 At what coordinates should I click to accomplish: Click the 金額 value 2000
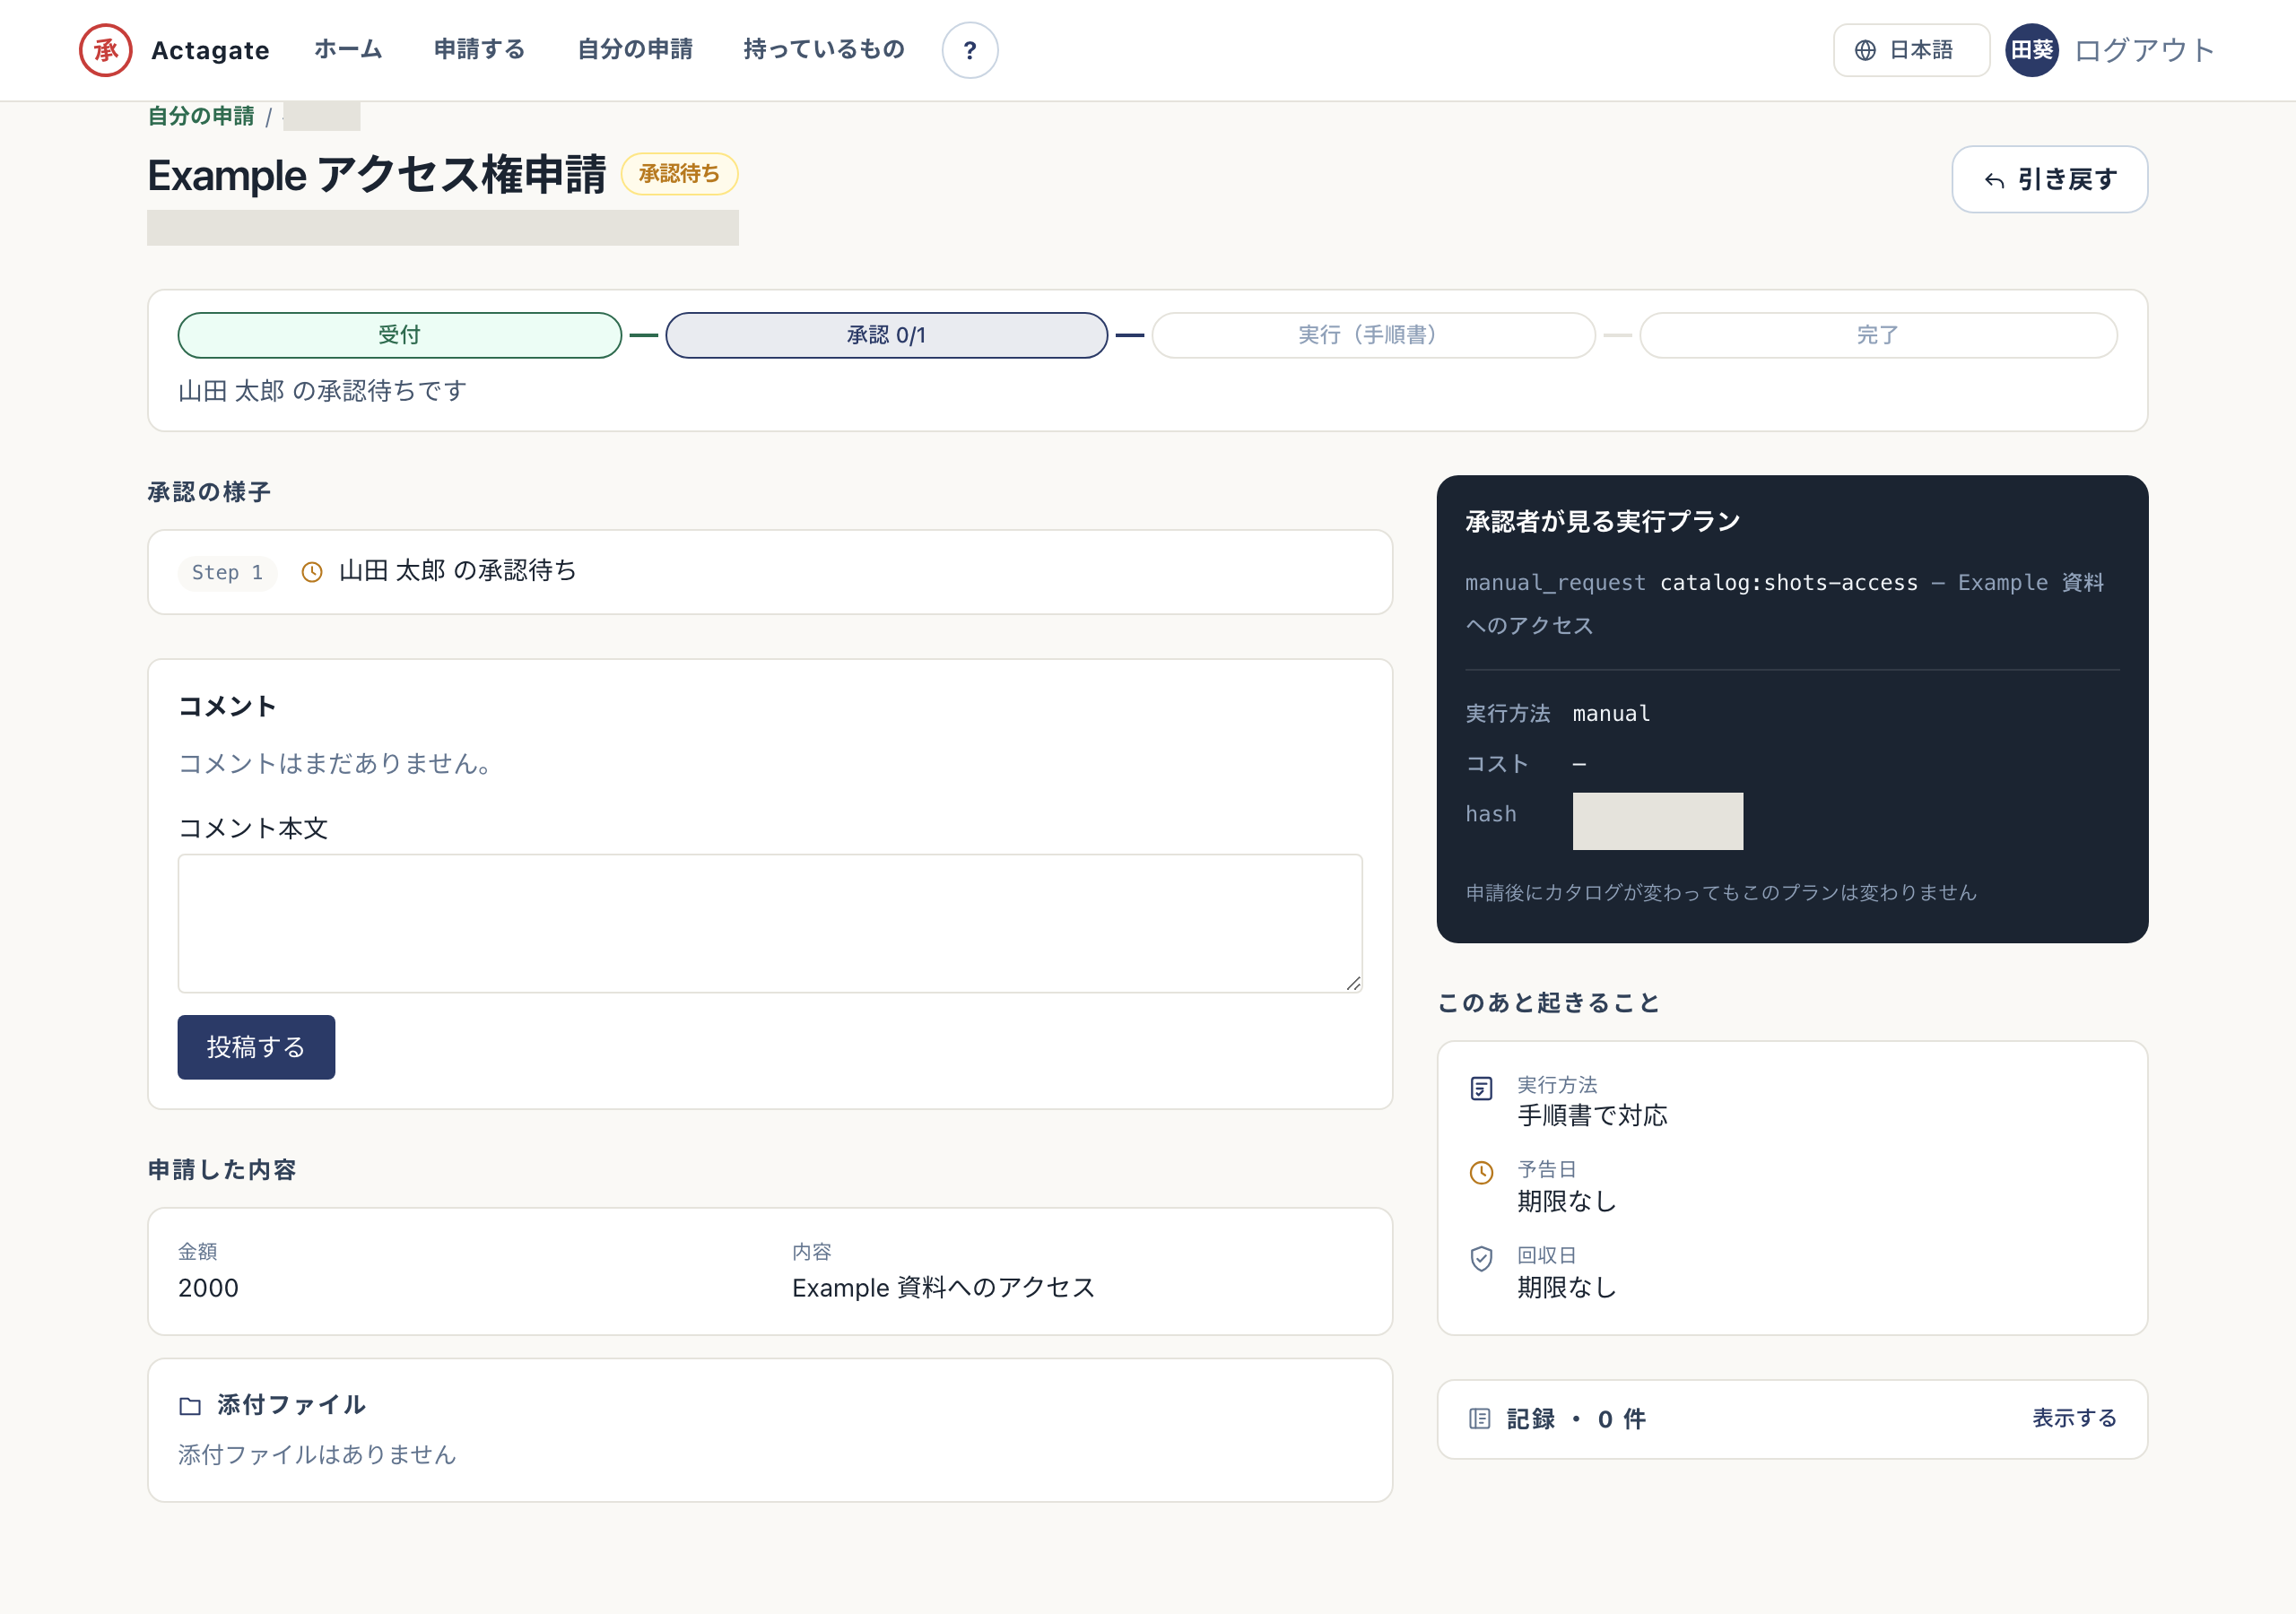[x=208, y=1288]
